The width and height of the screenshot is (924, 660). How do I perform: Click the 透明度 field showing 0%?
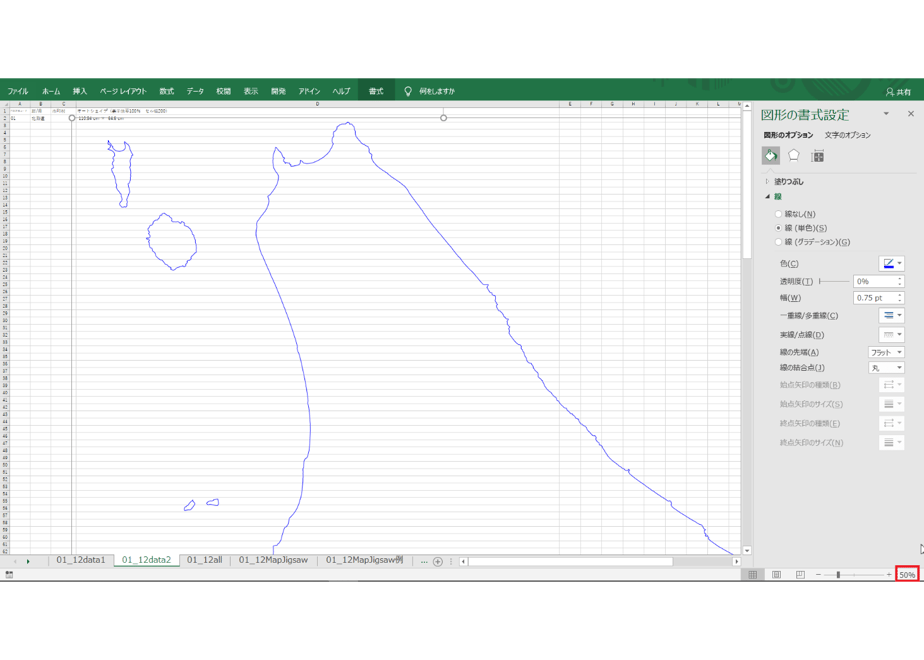(x=878, y=282)
